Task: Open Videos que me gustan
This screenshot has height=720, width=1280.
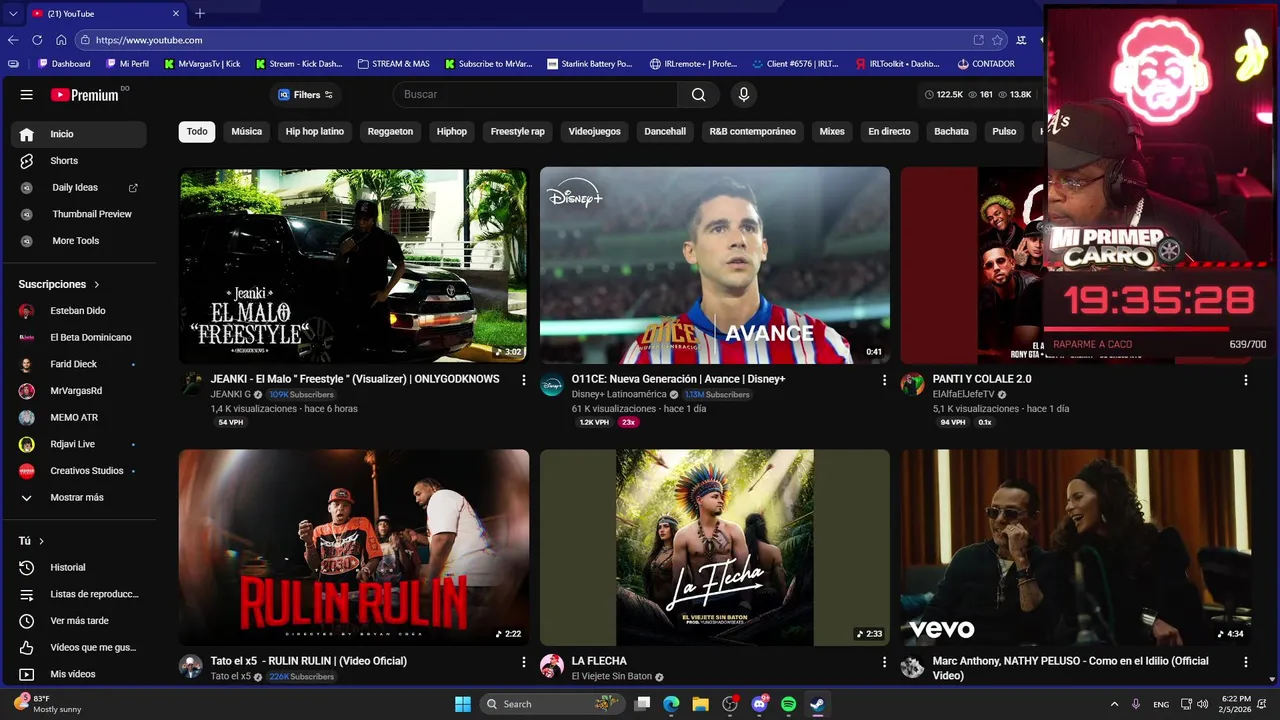Action: (x=78, y=648)
